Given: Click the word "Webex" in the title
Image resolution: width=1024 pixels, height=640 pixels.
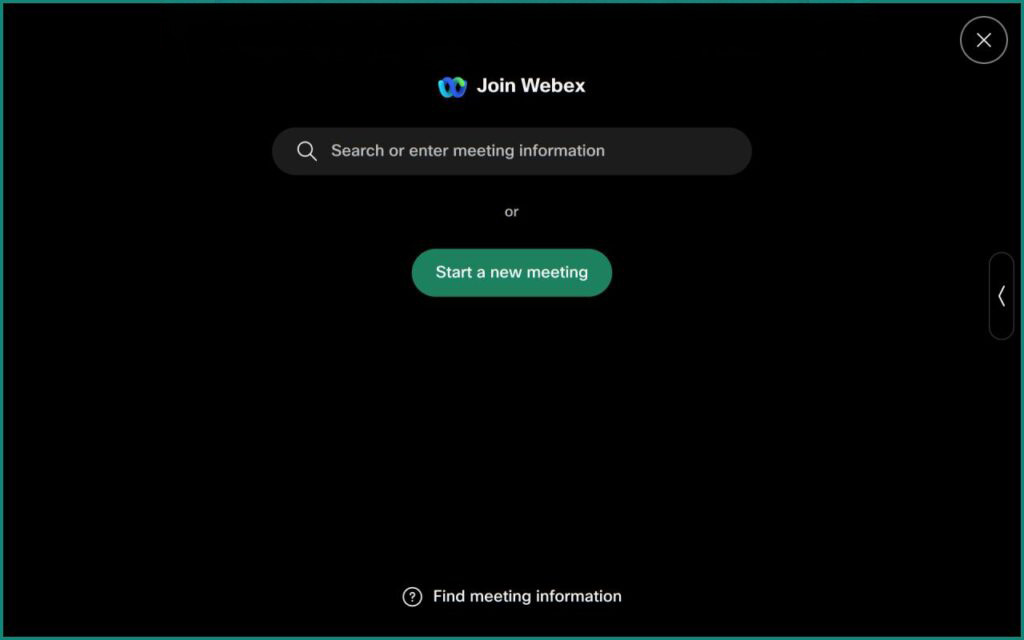Looking at the screenshot, I should (552, 86).
